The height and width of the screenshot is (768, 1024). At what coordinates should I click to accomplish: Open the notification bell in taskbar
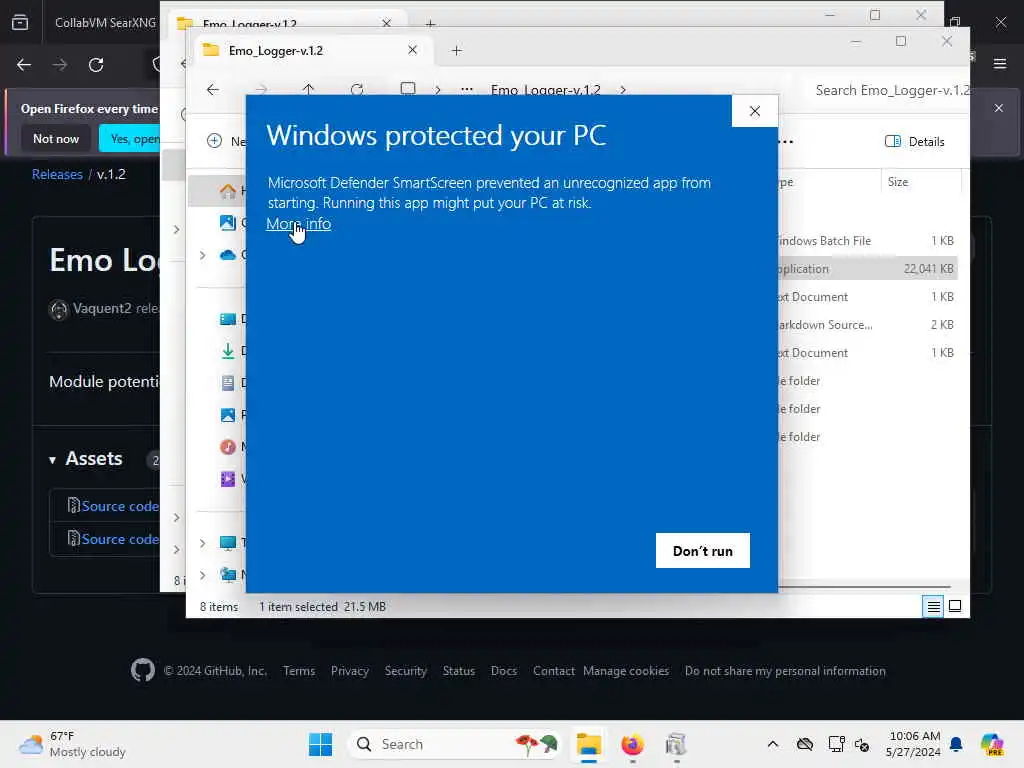pyautogui.click(x=956, y=744)
